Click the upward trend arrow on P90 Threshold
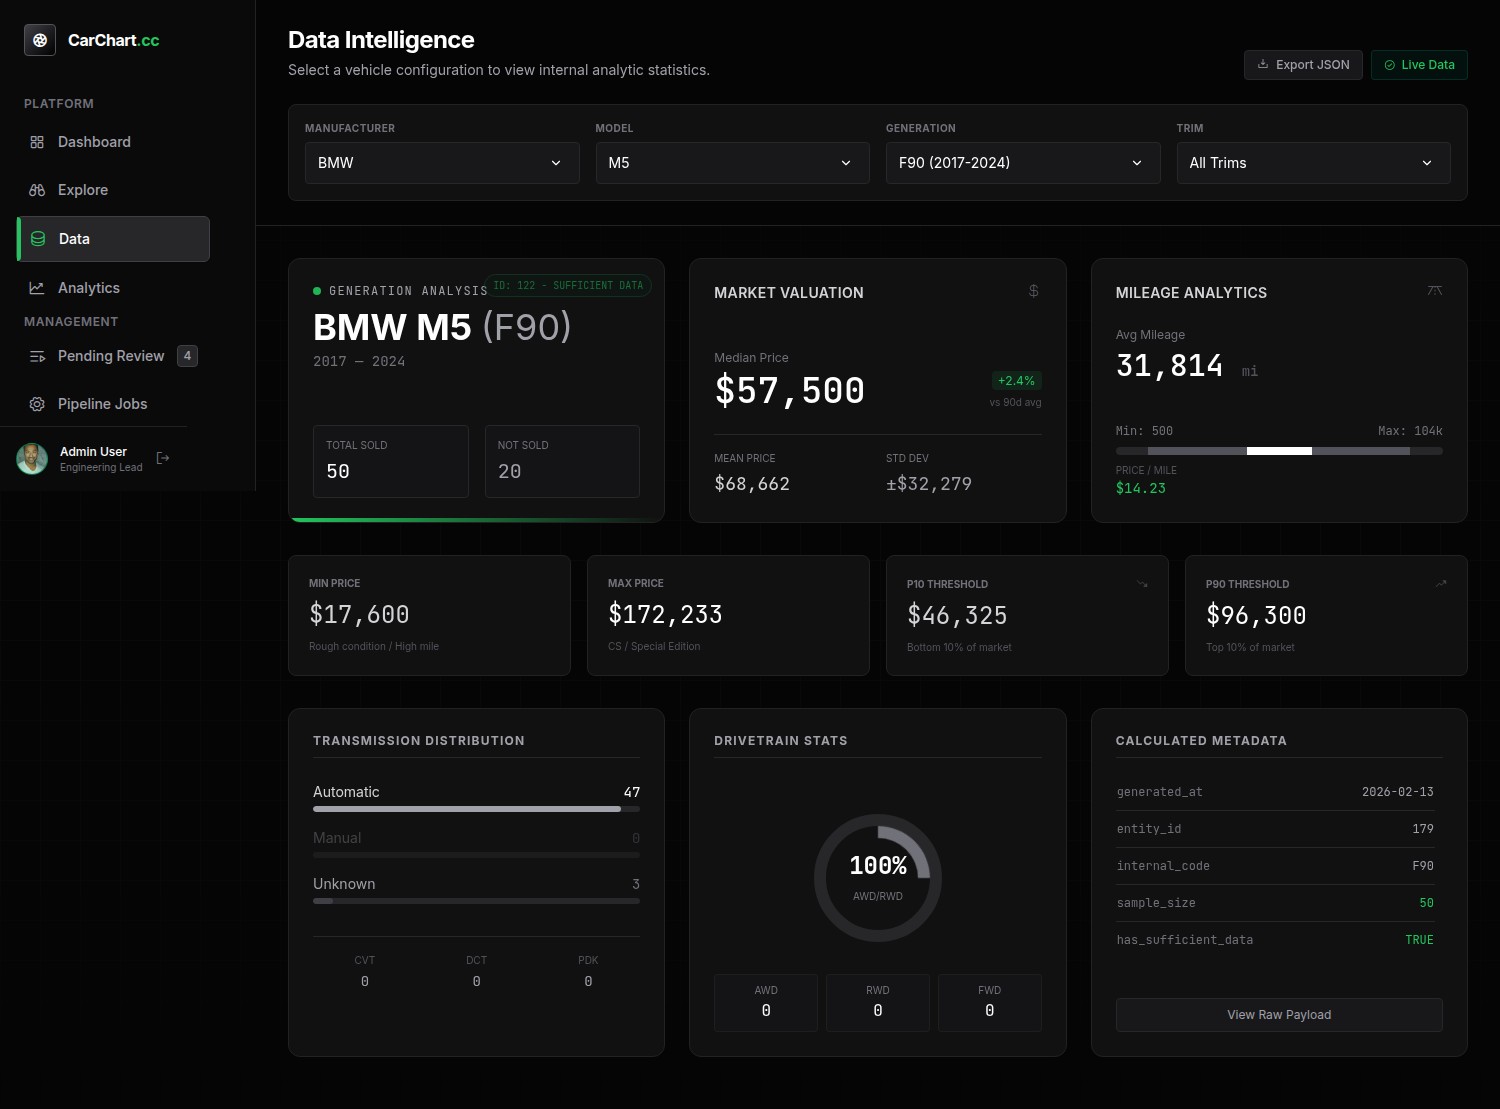Viewport: 1500px width, 1109px height. coord(1441,582)
